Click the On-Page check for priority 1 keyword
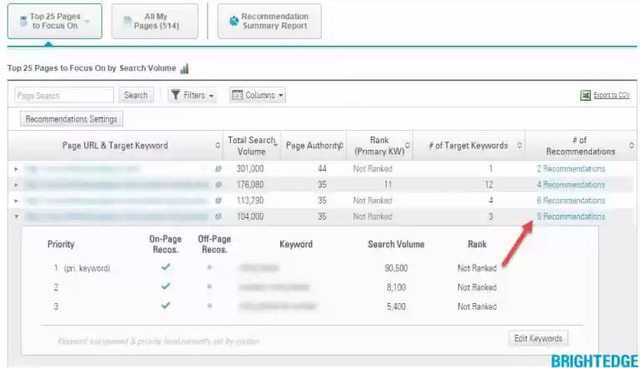Screen dimensions: 640x368 pyautogui.click(x=165, y=267)
